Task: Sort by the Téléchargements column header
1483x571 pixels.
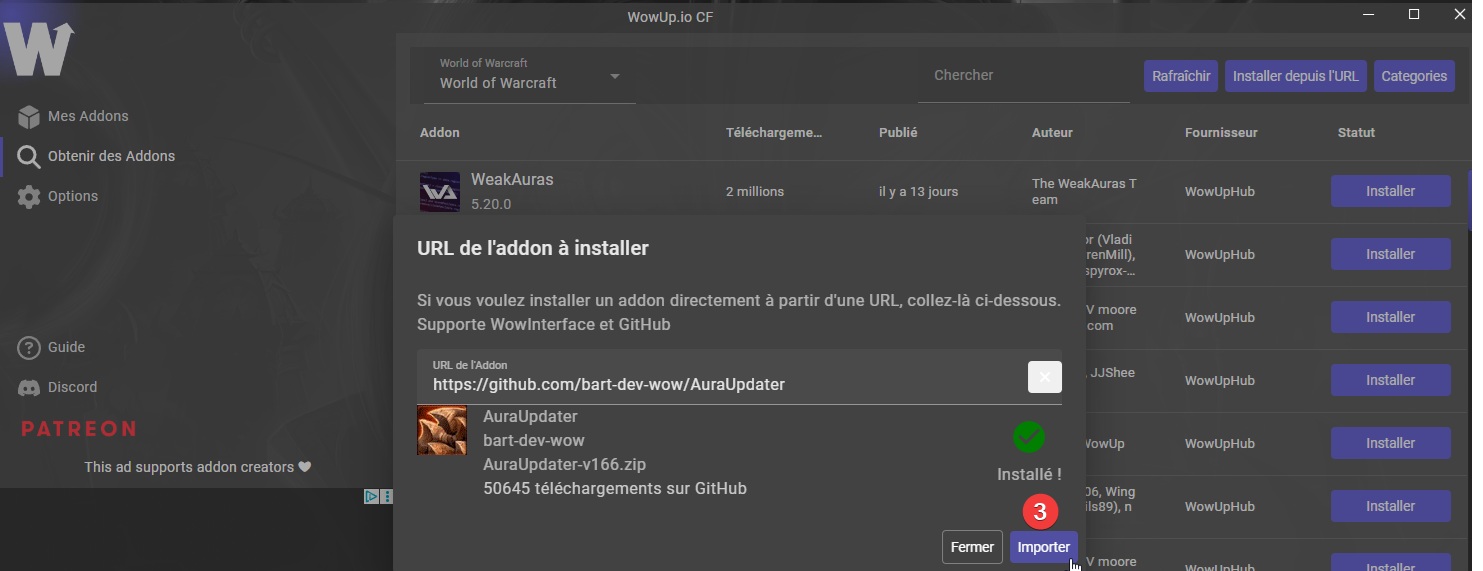Action: pyautogui.click(x=774, y=132)
